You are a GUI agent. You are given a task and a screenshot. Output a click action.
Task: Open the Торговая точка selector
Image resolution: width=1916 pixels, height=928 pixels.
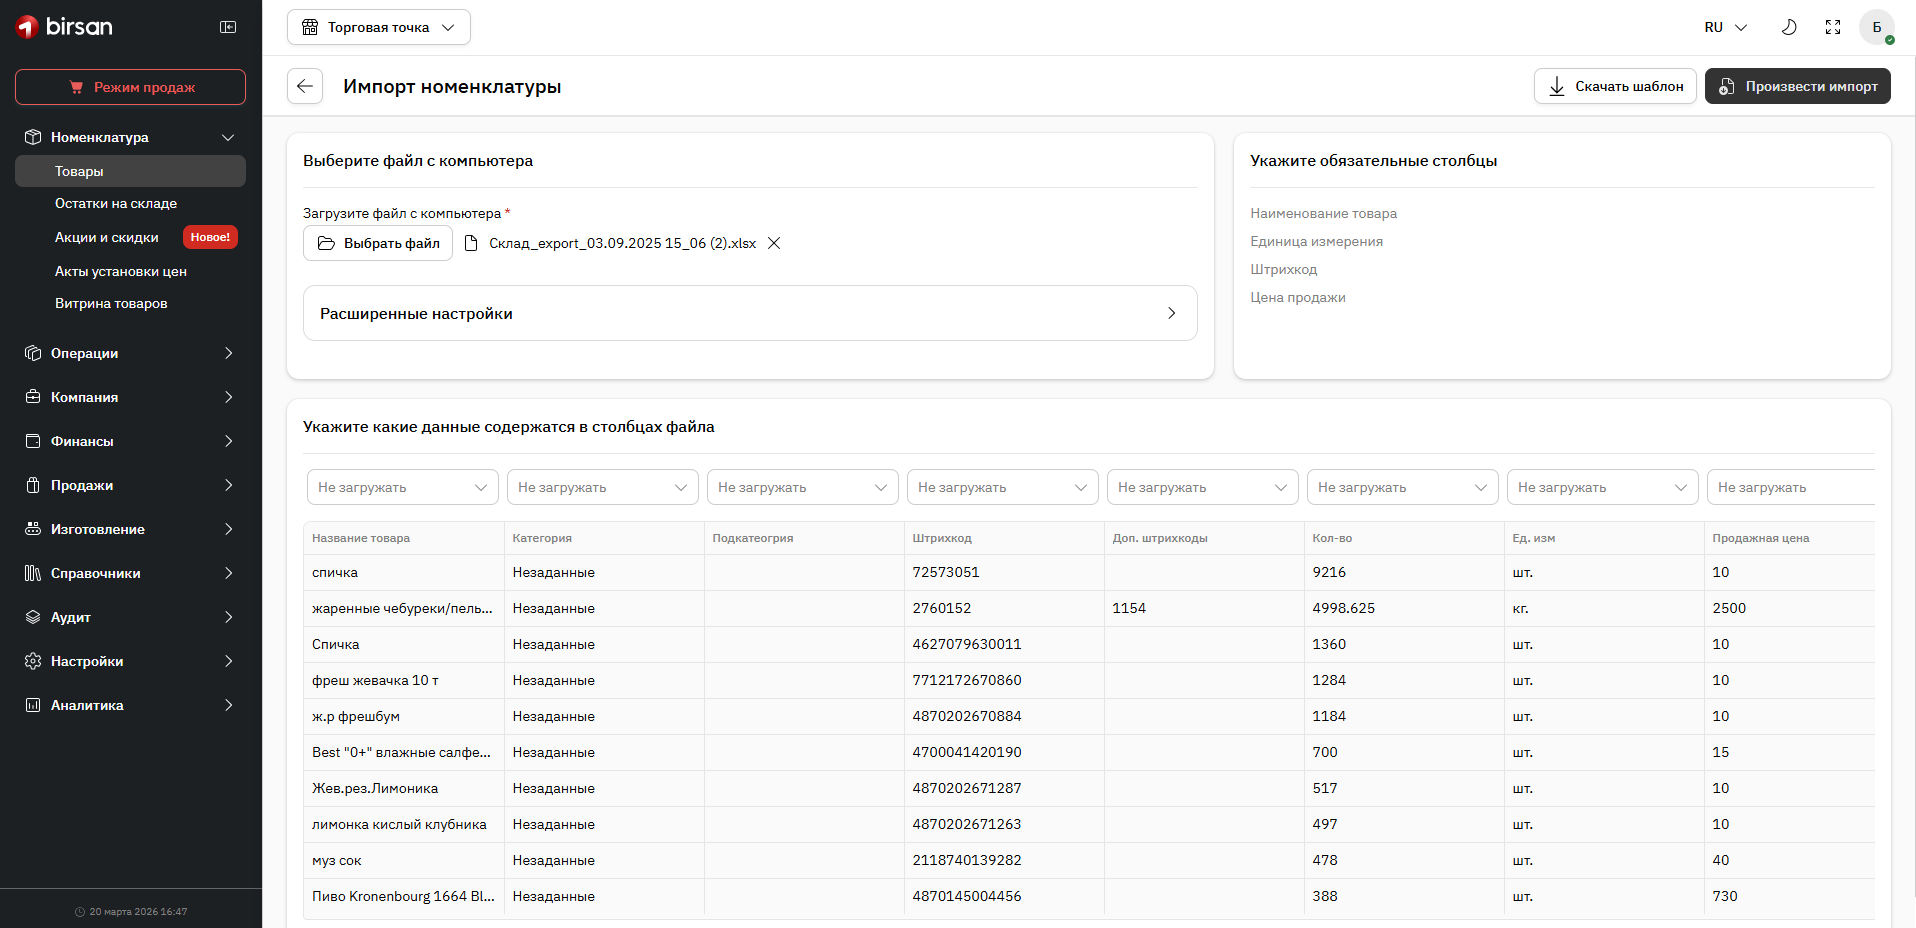[378, 27]
